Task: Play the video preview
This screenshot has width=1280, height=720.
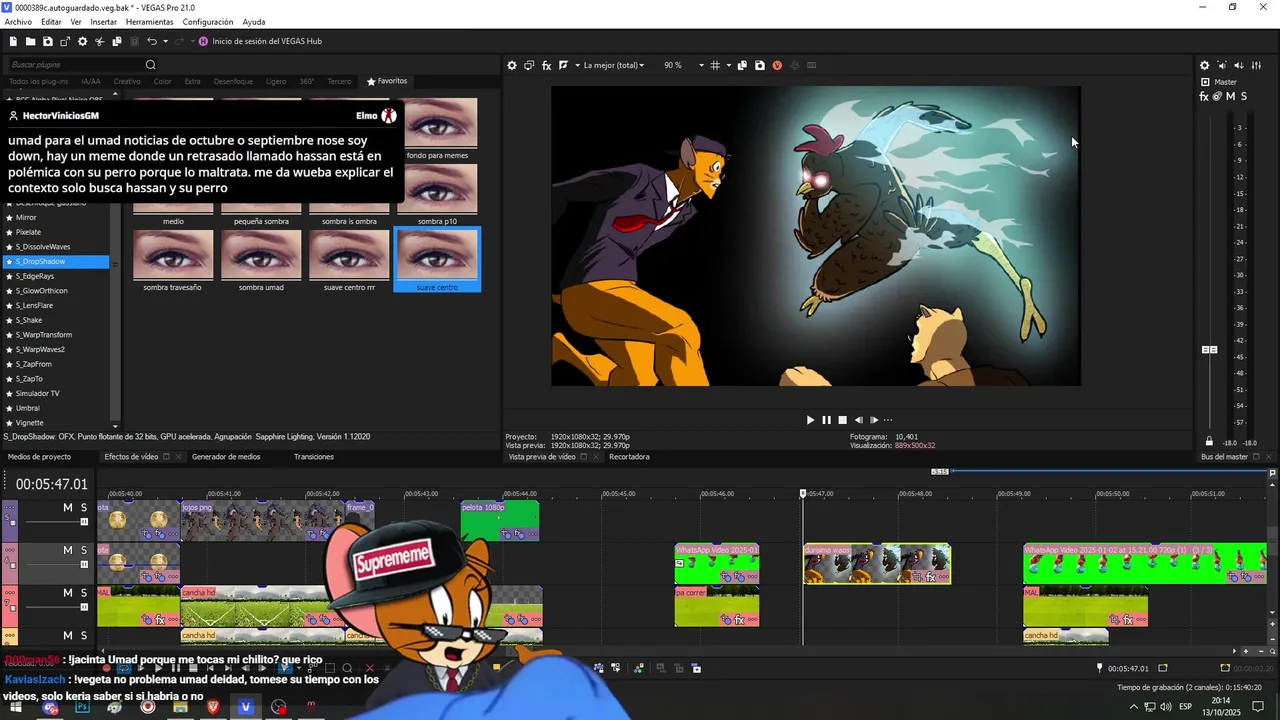Action: (x=810, y=420)
